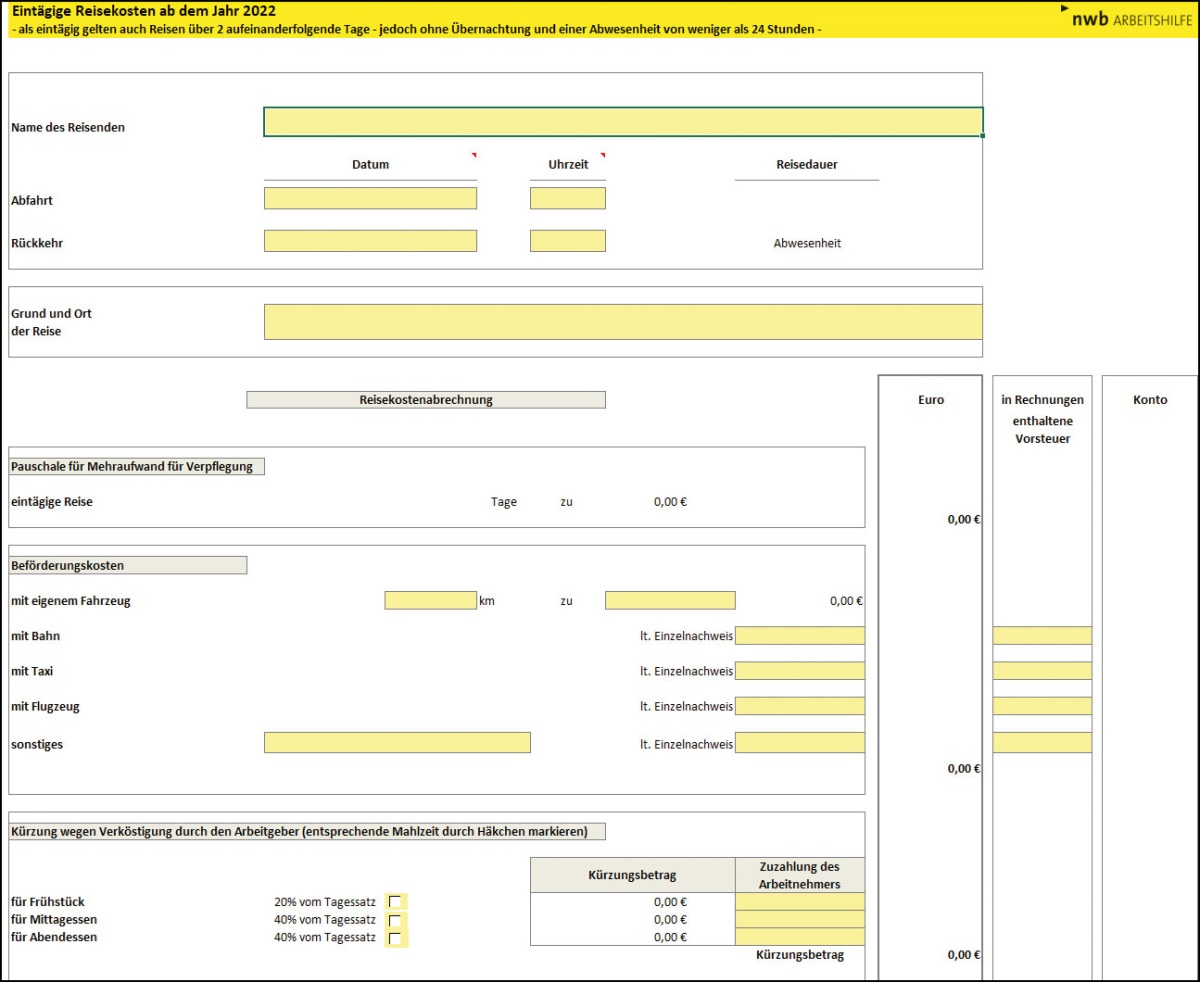Select the Taxi Einzelnachweis amount field

coord(800,671)
